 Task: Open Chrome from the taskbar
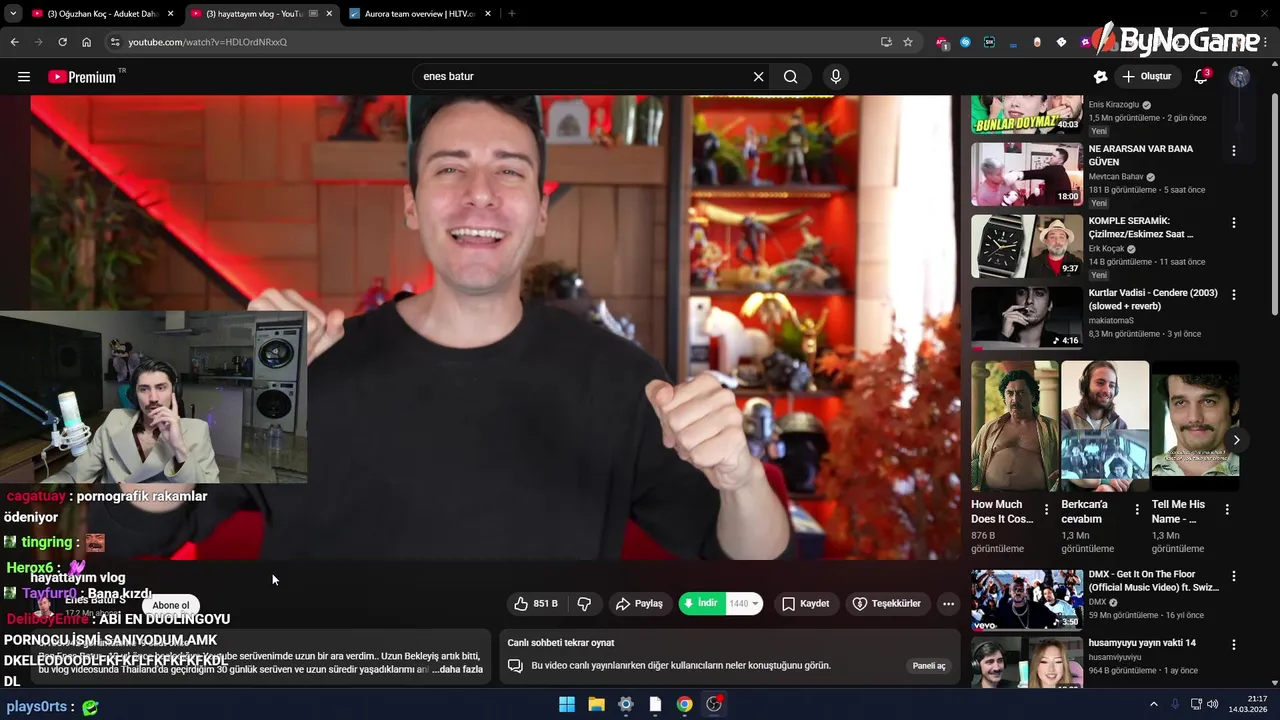(x=684, y=704)
